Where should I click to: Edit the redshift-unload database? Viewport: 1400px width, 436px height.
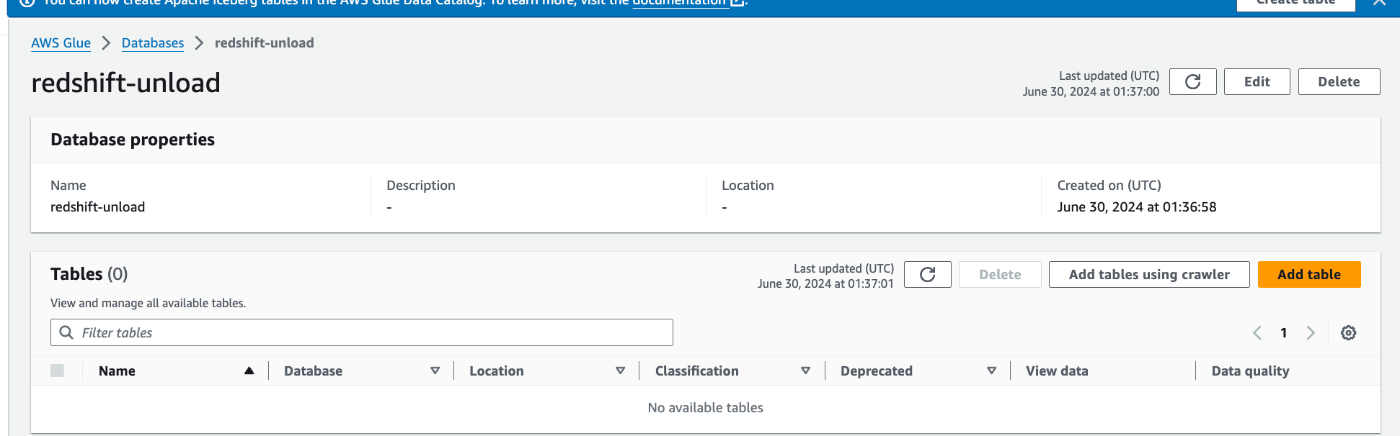pyautogui.click(x=1257, y=82)
